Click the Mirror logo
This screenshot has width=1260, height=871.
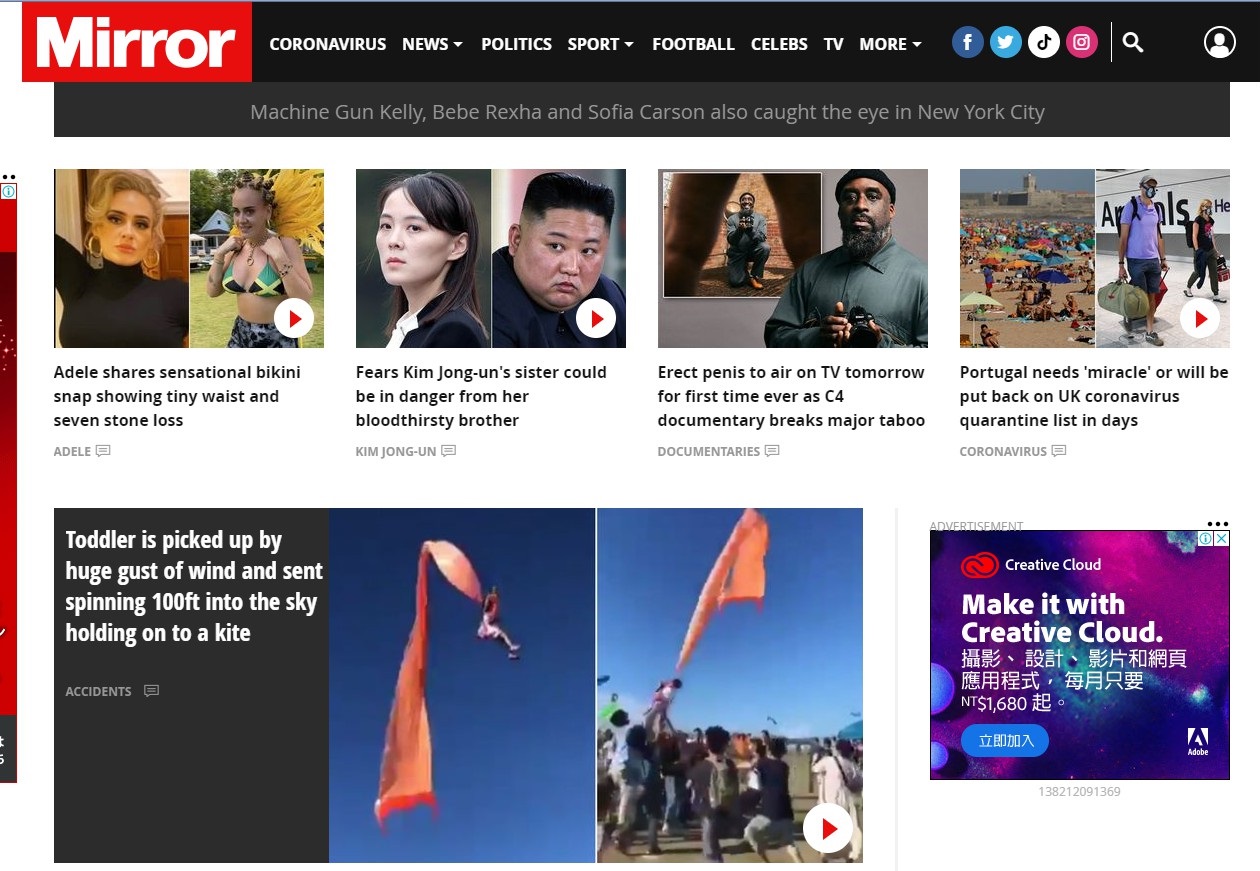[x=137, y=43]
